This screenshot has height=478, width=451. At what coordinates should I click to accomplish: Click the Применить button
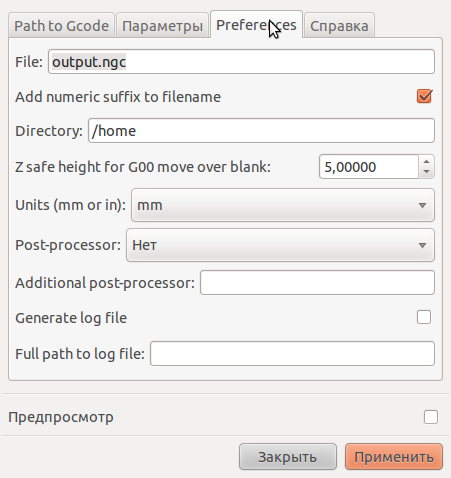pos(394,457)
